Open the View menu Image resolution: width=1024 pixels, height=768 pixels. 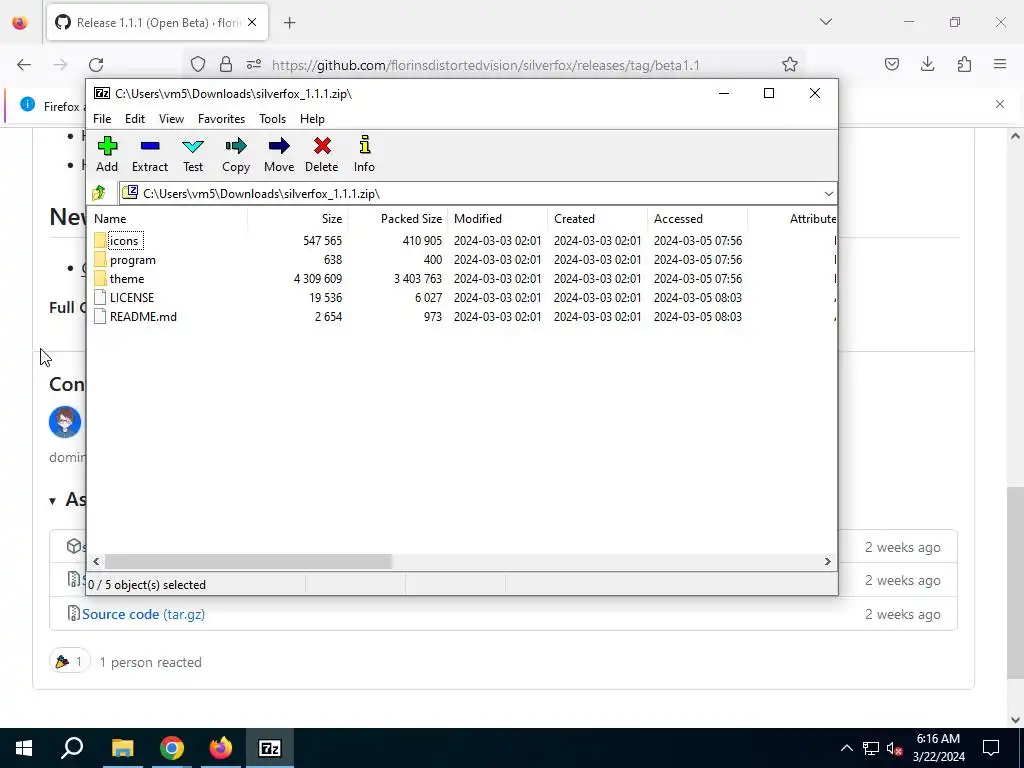[171, 119]
